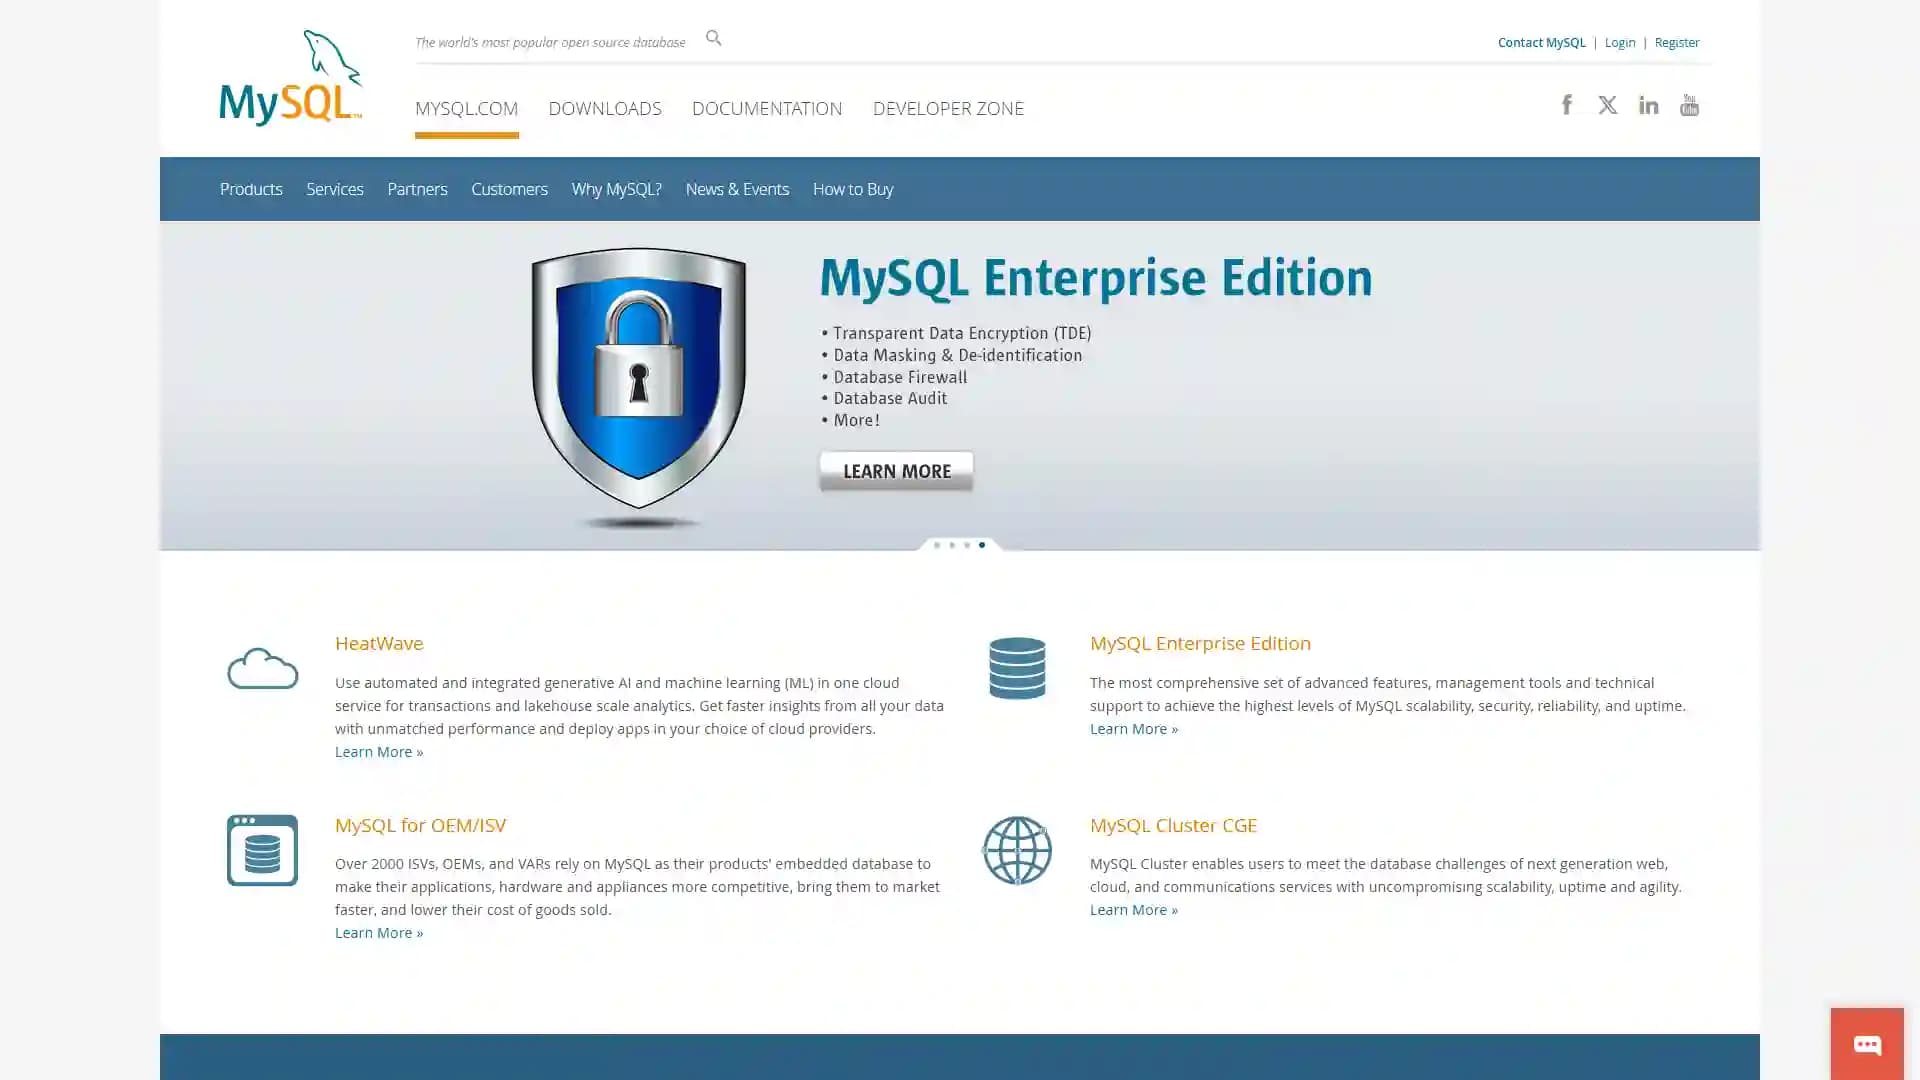The image size is (1920, 1080).
Task: Click the Register link
Action: point(1677,42)
